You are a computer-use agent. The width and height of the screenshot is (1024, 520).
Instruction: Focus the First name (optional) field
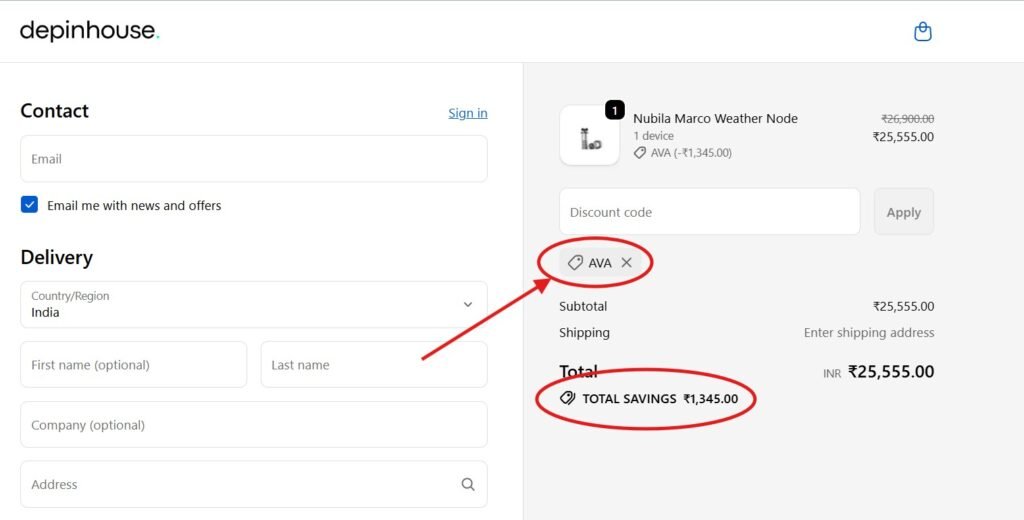click(134, 365)
